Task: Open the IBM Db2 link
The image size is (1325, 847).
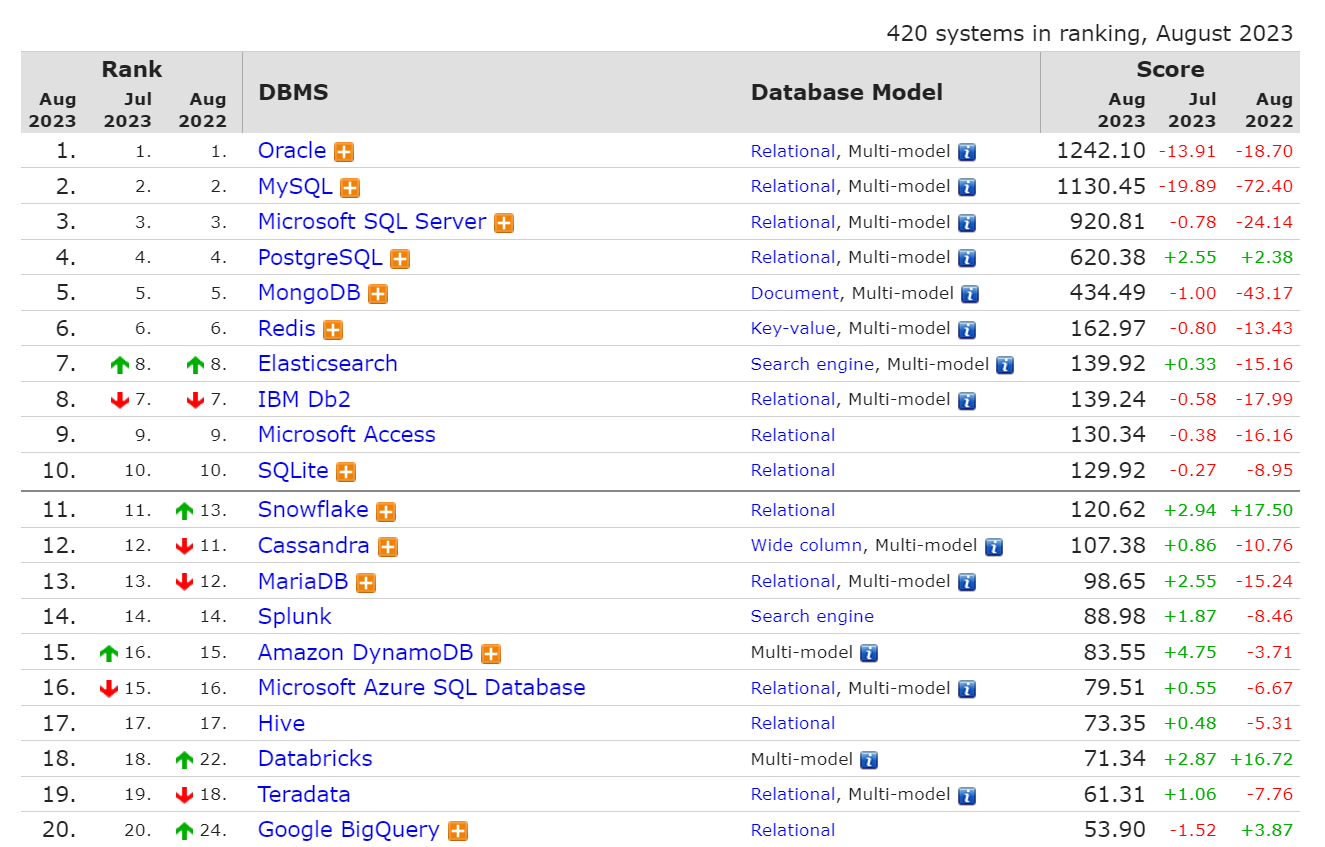Action: (x=304, y=399)
